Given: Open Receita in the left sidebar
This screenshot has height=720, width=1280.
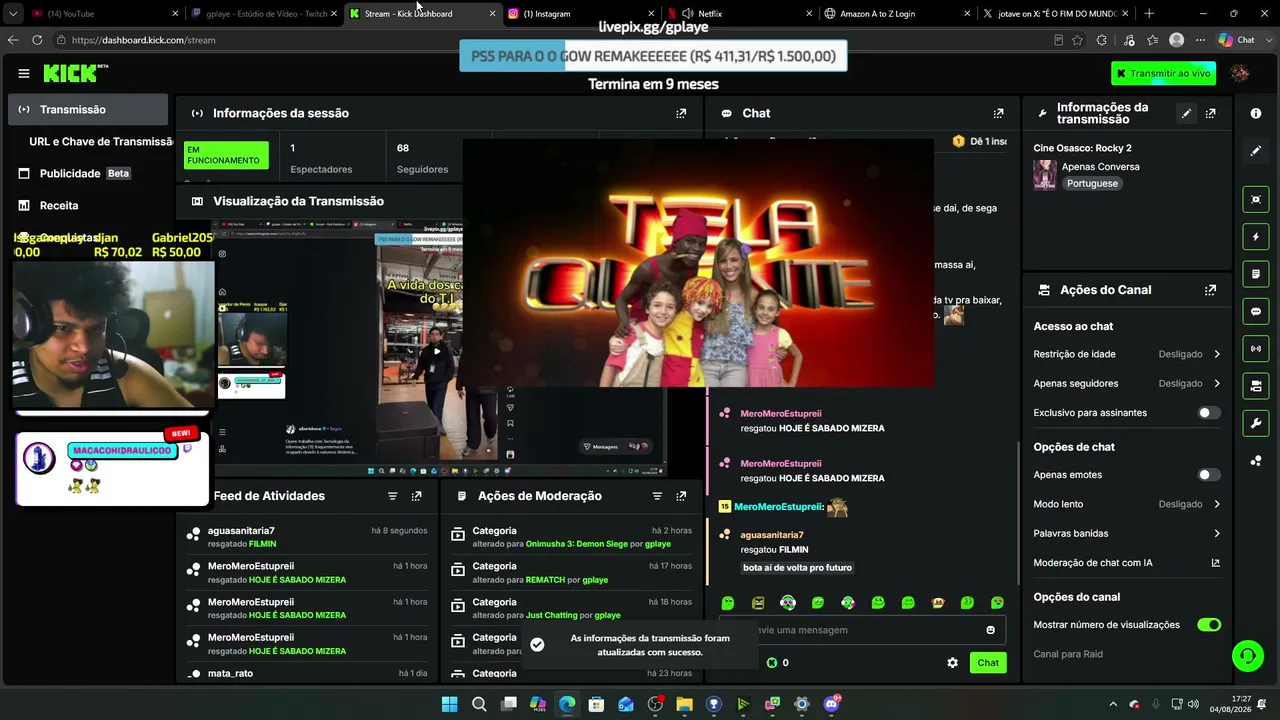Looking at the screenshot, I should pos(88,205).
